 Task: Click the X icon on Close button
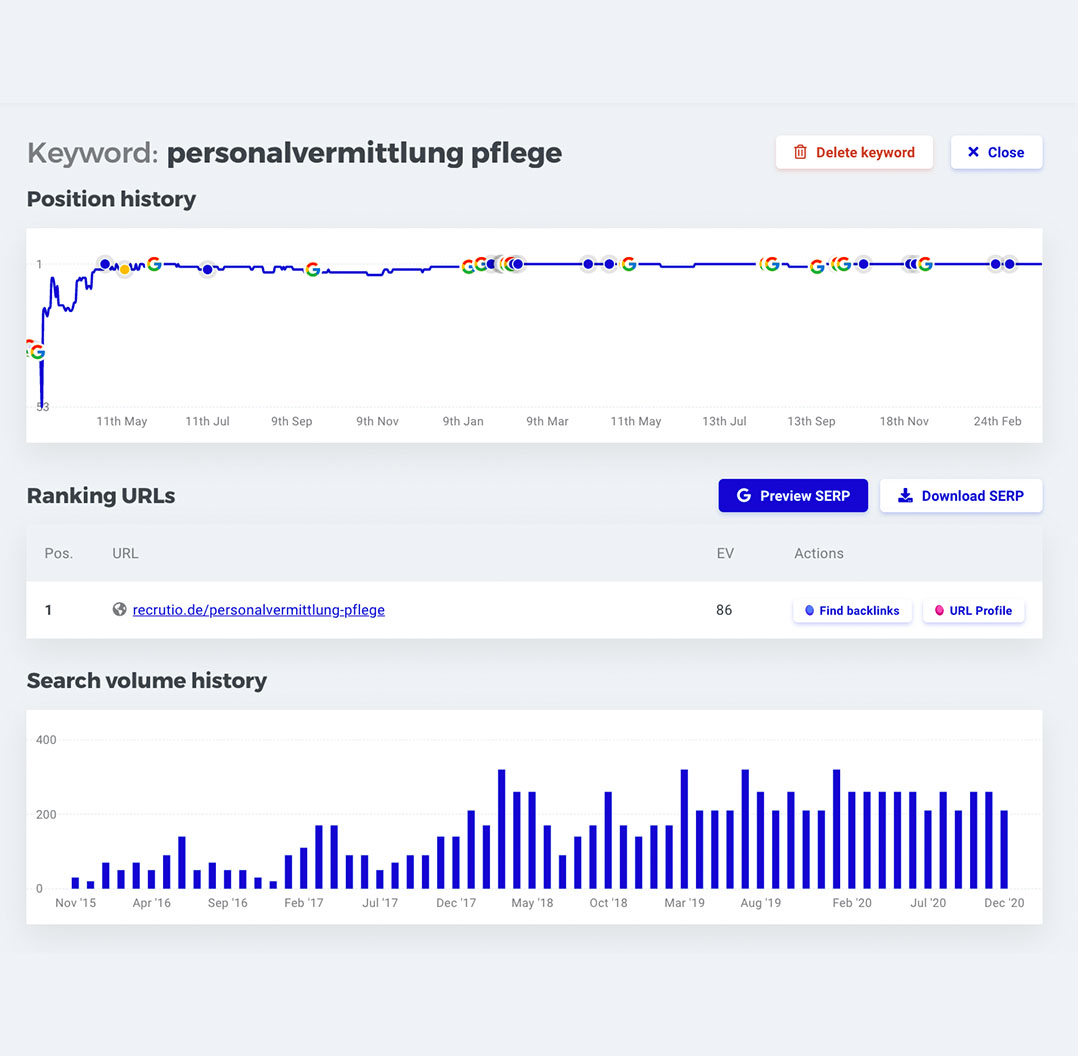[973, 152]
